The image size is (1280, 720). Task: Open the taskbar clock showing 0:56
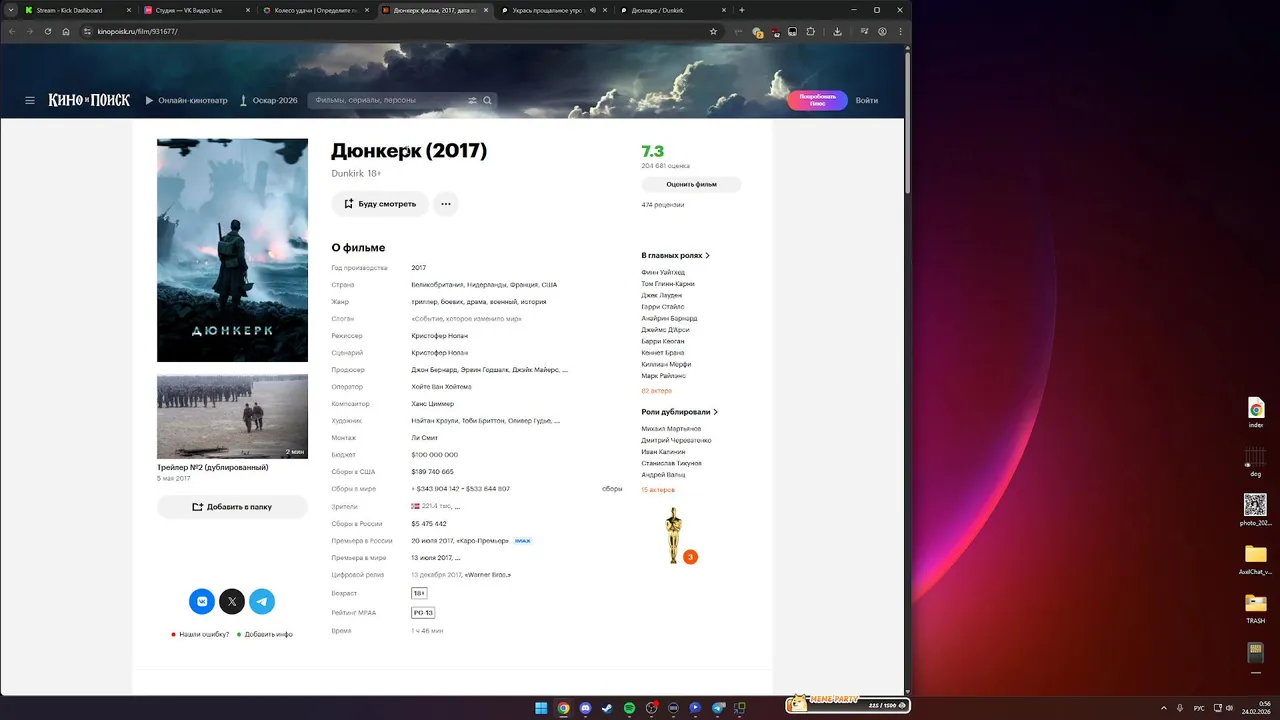coord(1258,708)
